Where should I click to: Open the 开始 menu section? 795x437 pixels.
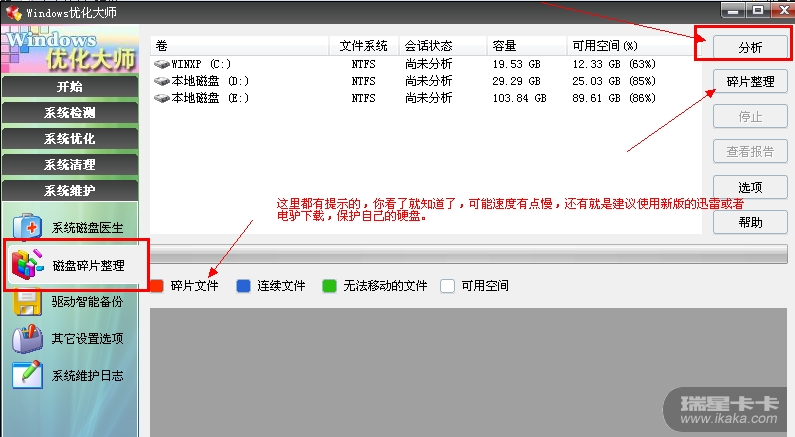coord(70,87)
